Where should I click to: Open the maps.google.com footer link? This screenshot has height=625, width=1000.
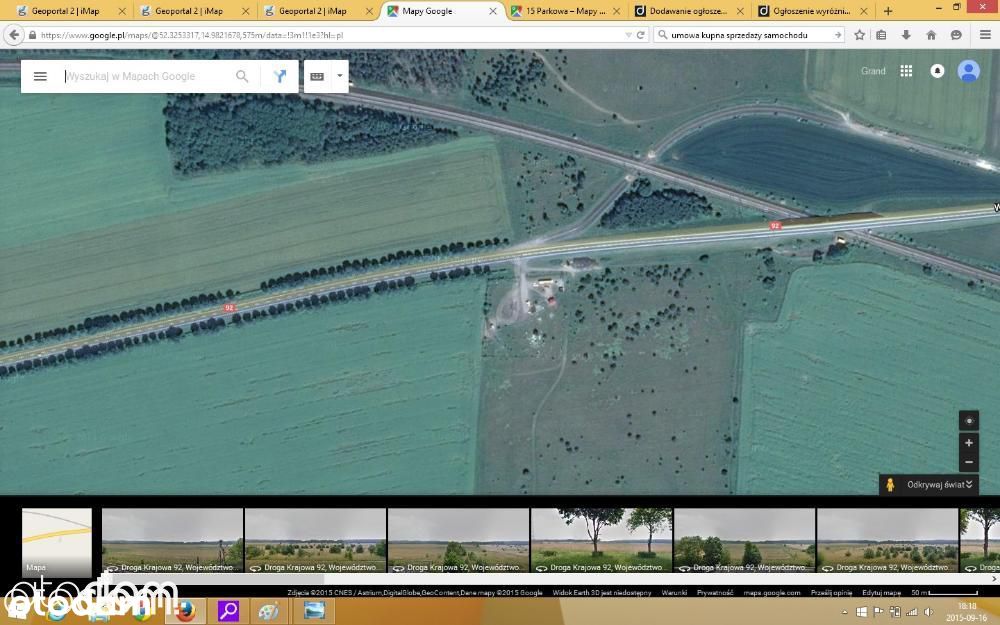click(772, 592)
